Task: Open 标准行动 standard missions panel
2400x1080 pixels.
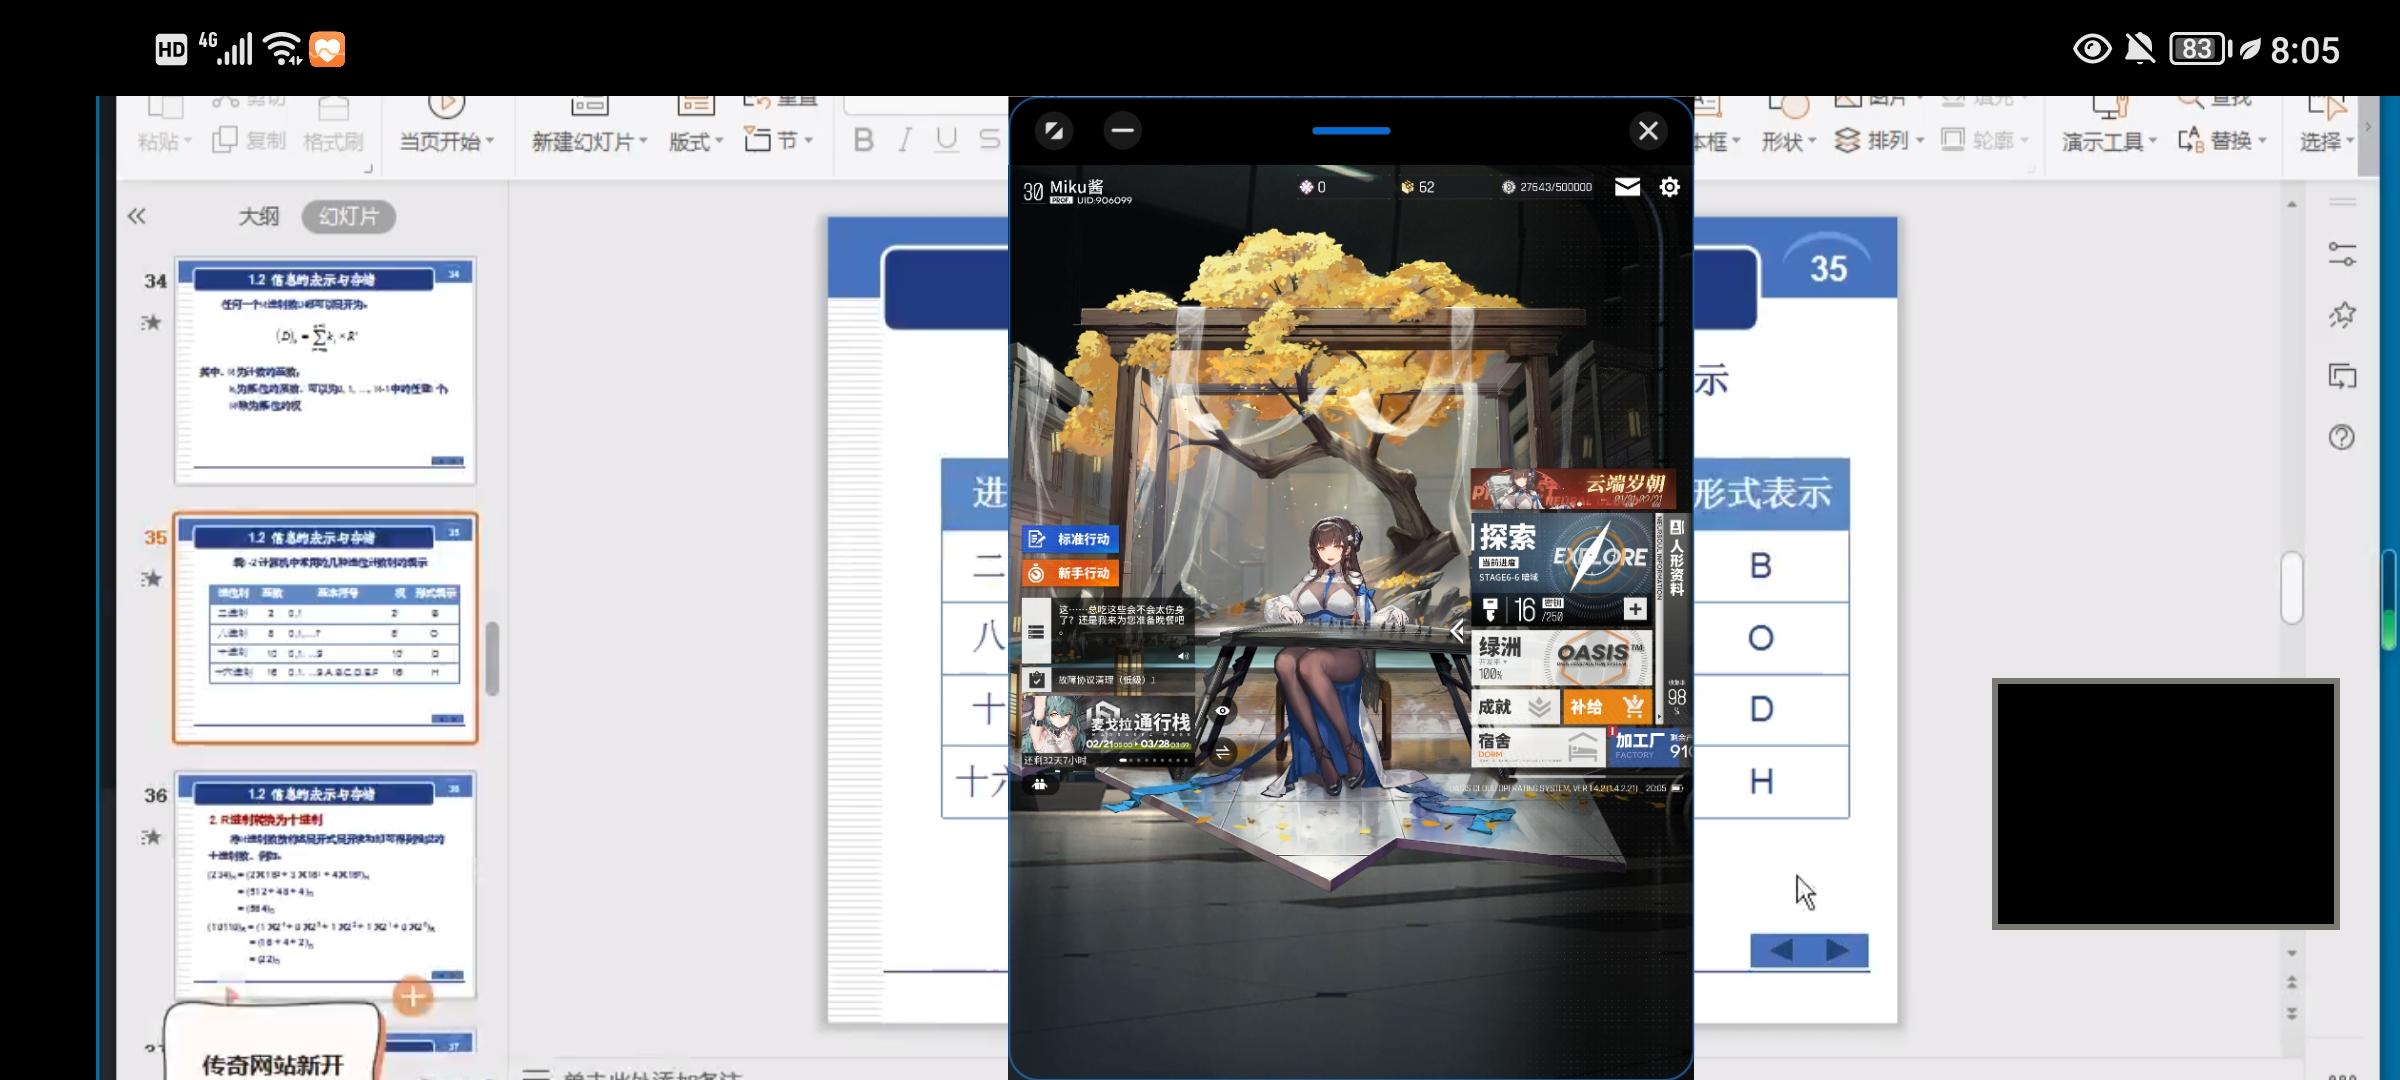Action: click(x=1070, y=539)
